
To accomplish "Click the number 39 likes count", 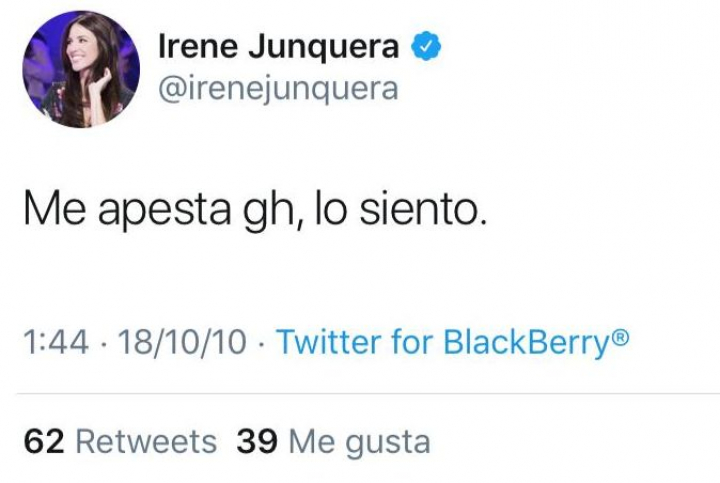I will (257, 441).
